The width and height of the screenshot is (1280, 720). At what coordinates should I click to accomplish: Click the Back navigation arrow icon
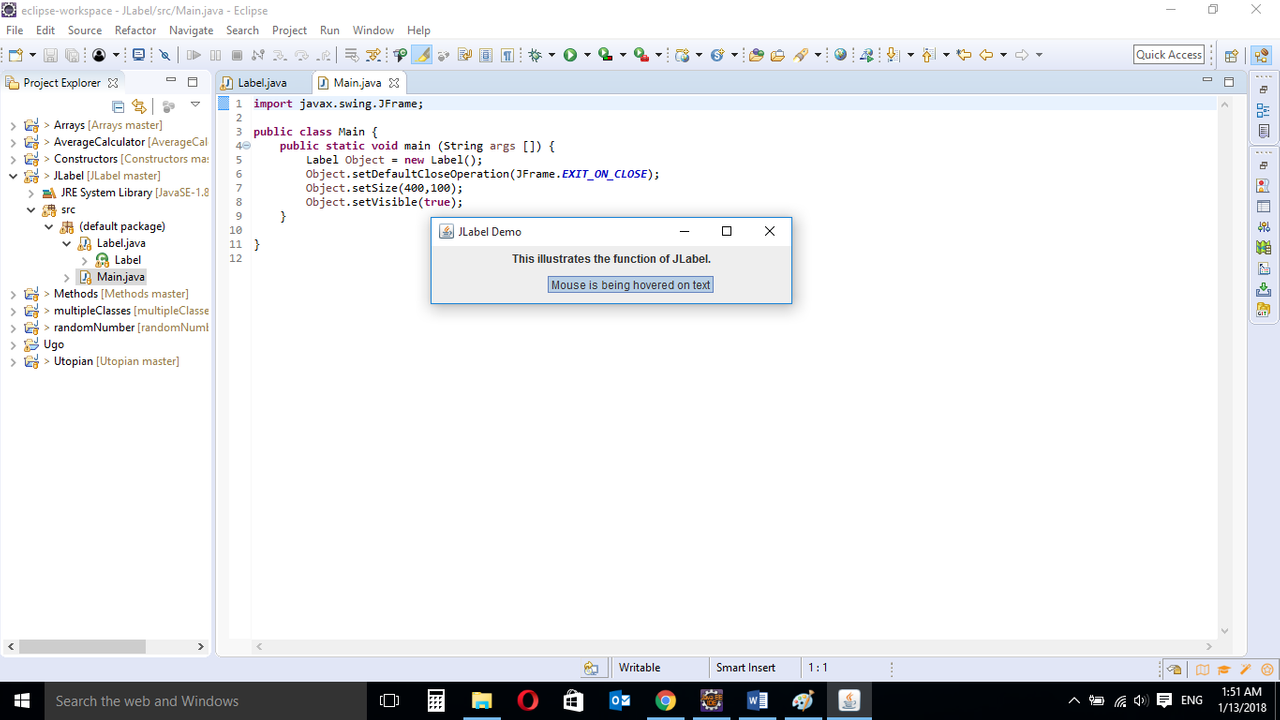[987, 55]
